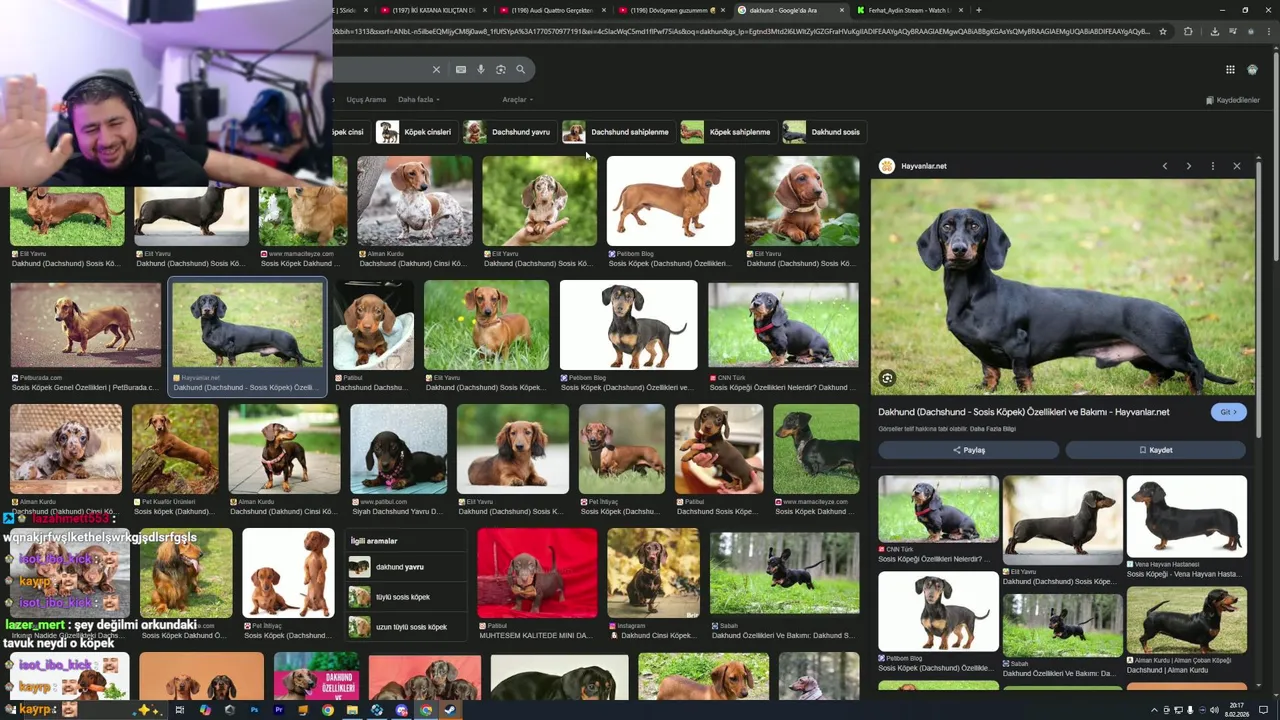Image resolution: width=1280 pixels, height=720 pixels.
Task: Switch to the Uçuş Arama tab
Action: pyautogui.click(x=366, y=100)
